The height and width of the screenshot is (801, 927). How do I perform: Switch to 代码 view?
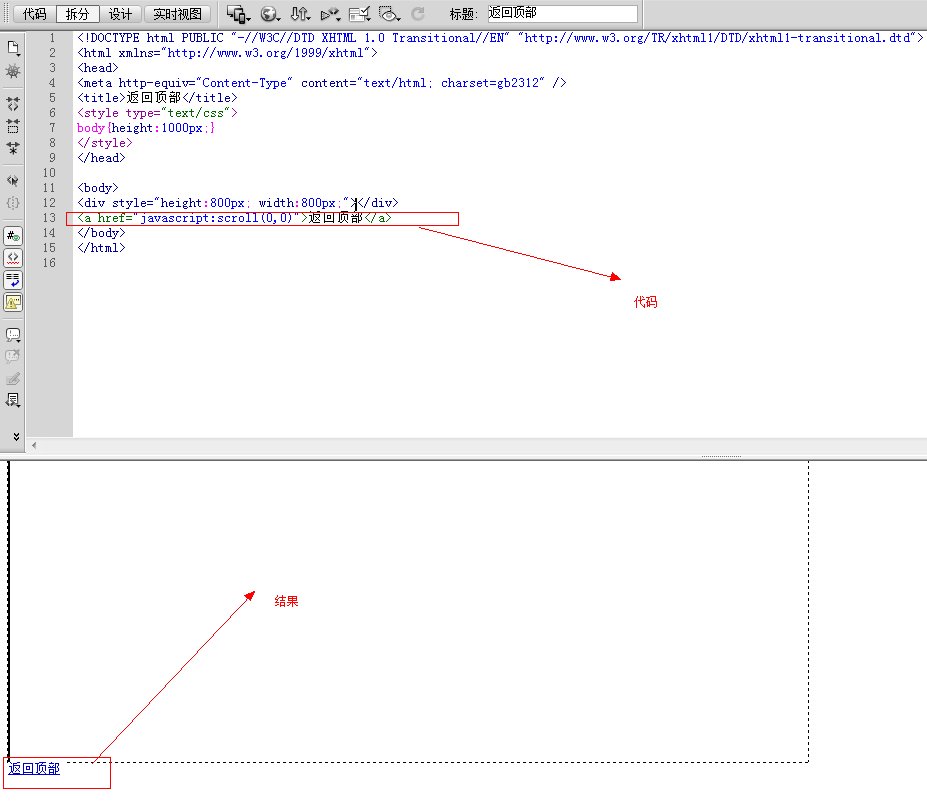pyautogui.click(x=35, y=14)
